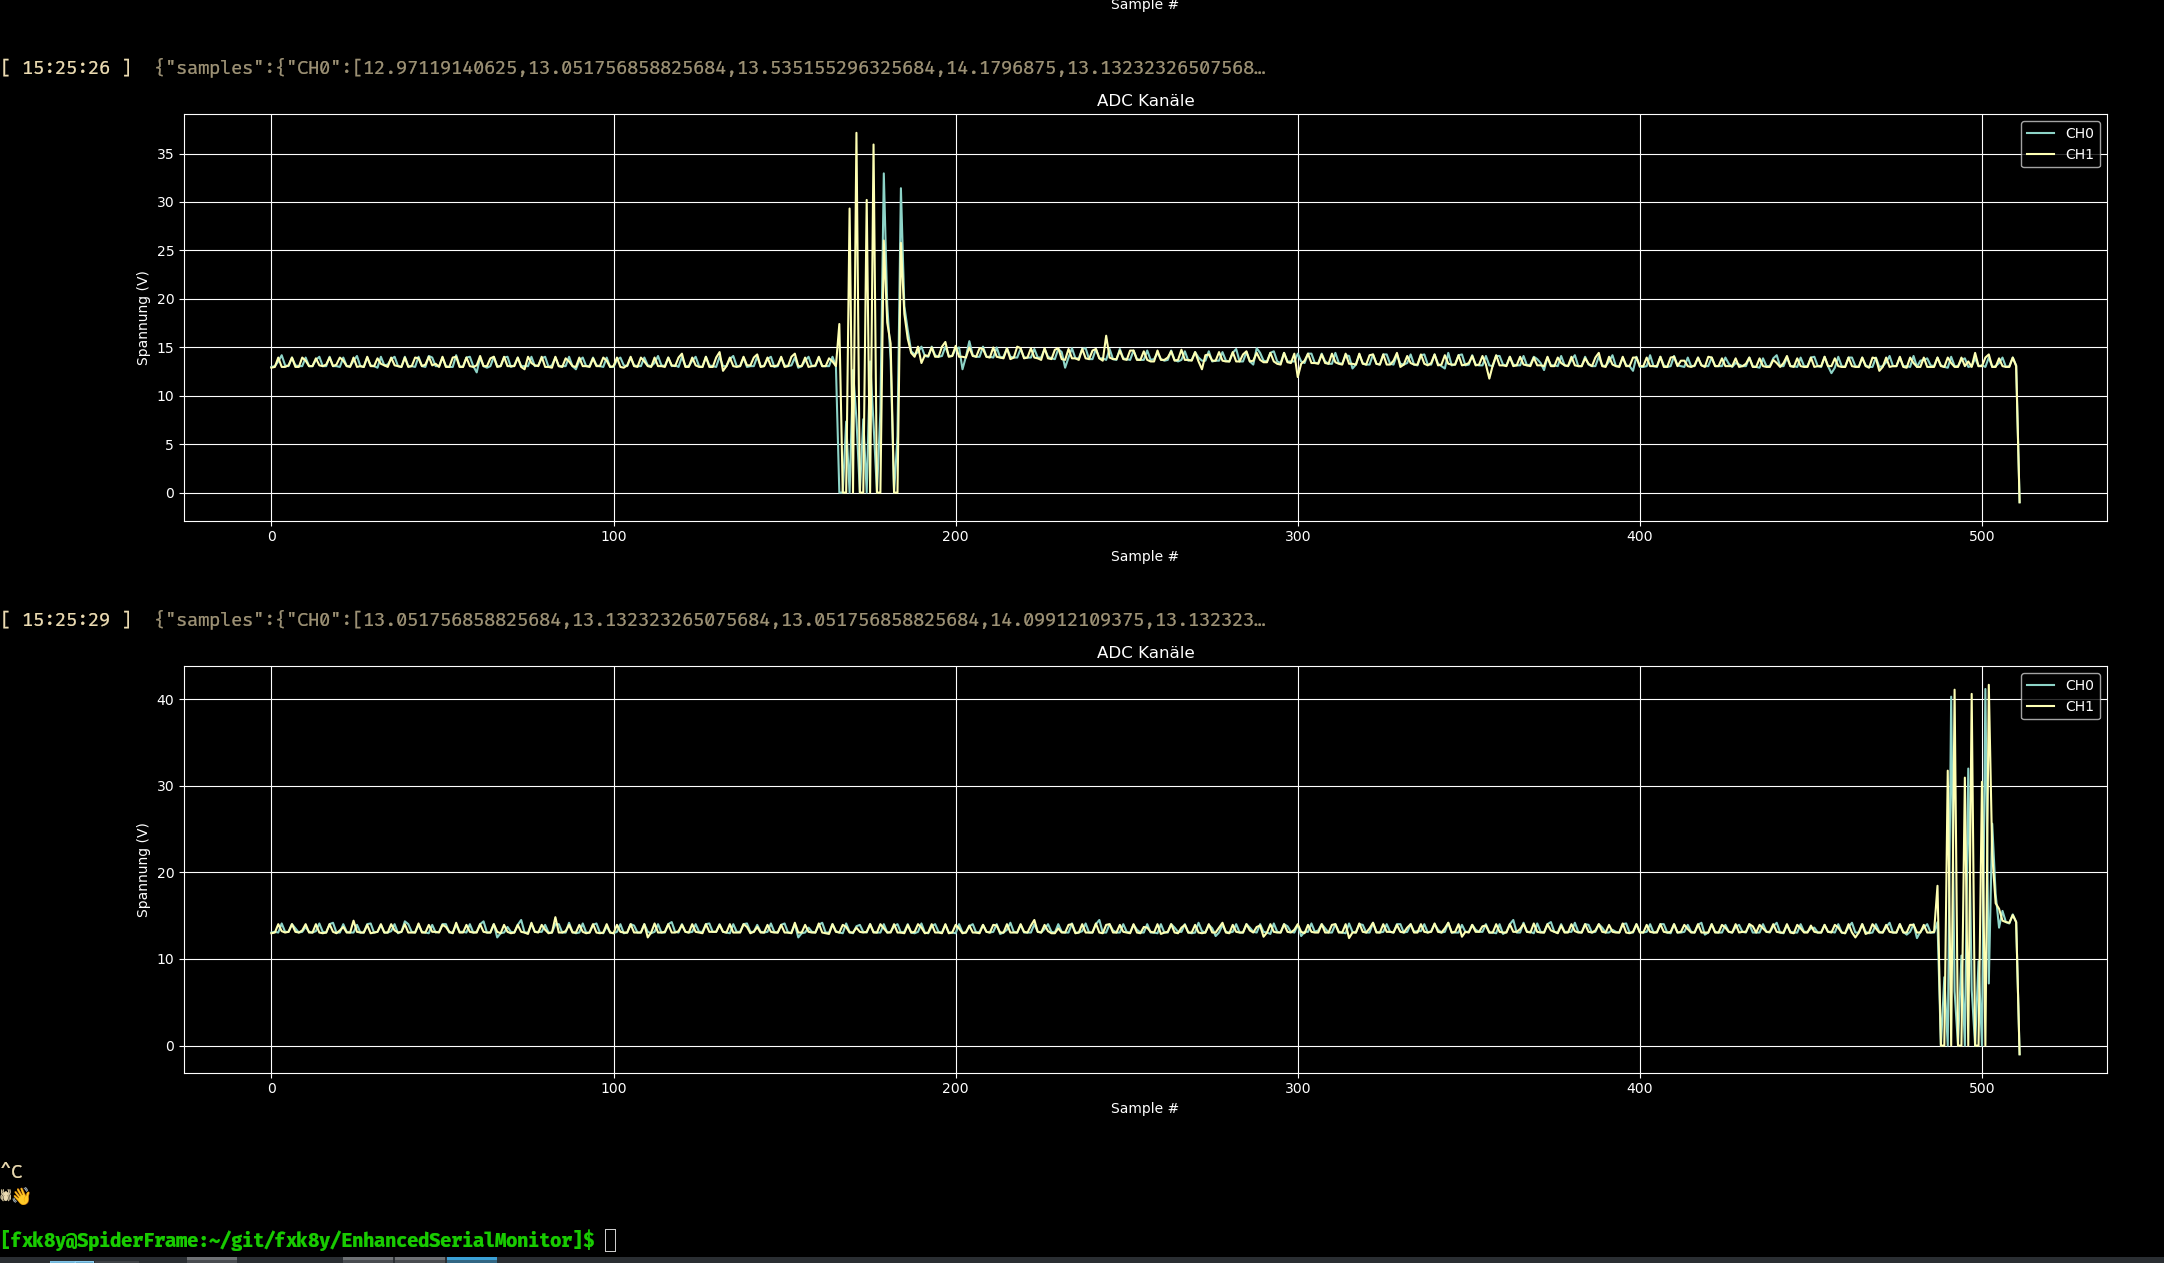The width and height of the screenshot is (2164, 1263).
Task: Click the waving hand emoji
Action: click(21, 1196)
